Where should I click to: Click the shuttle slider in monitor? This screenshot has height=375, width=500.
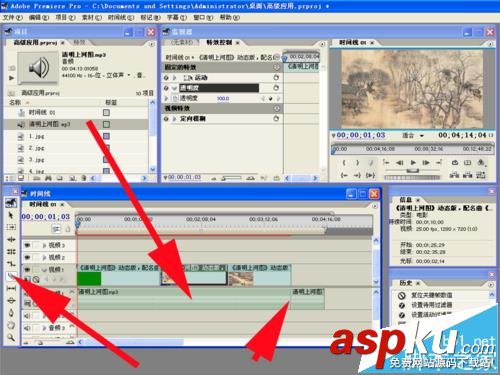click(413, 171)
